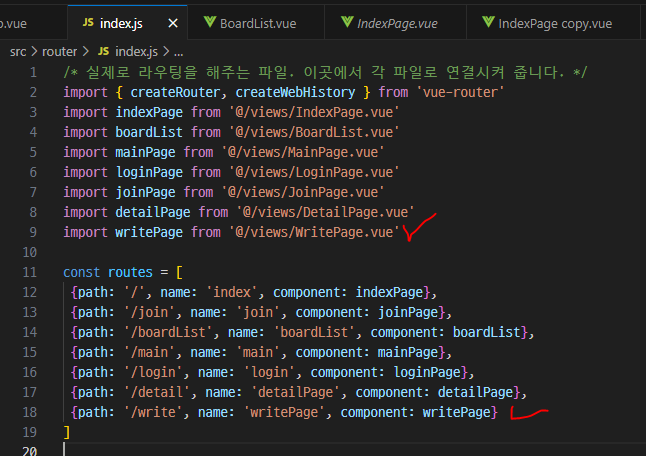Click 'boardList' identifier on line 4
The width and height of the screenshot is (646, 456).
tap(149, 132)
